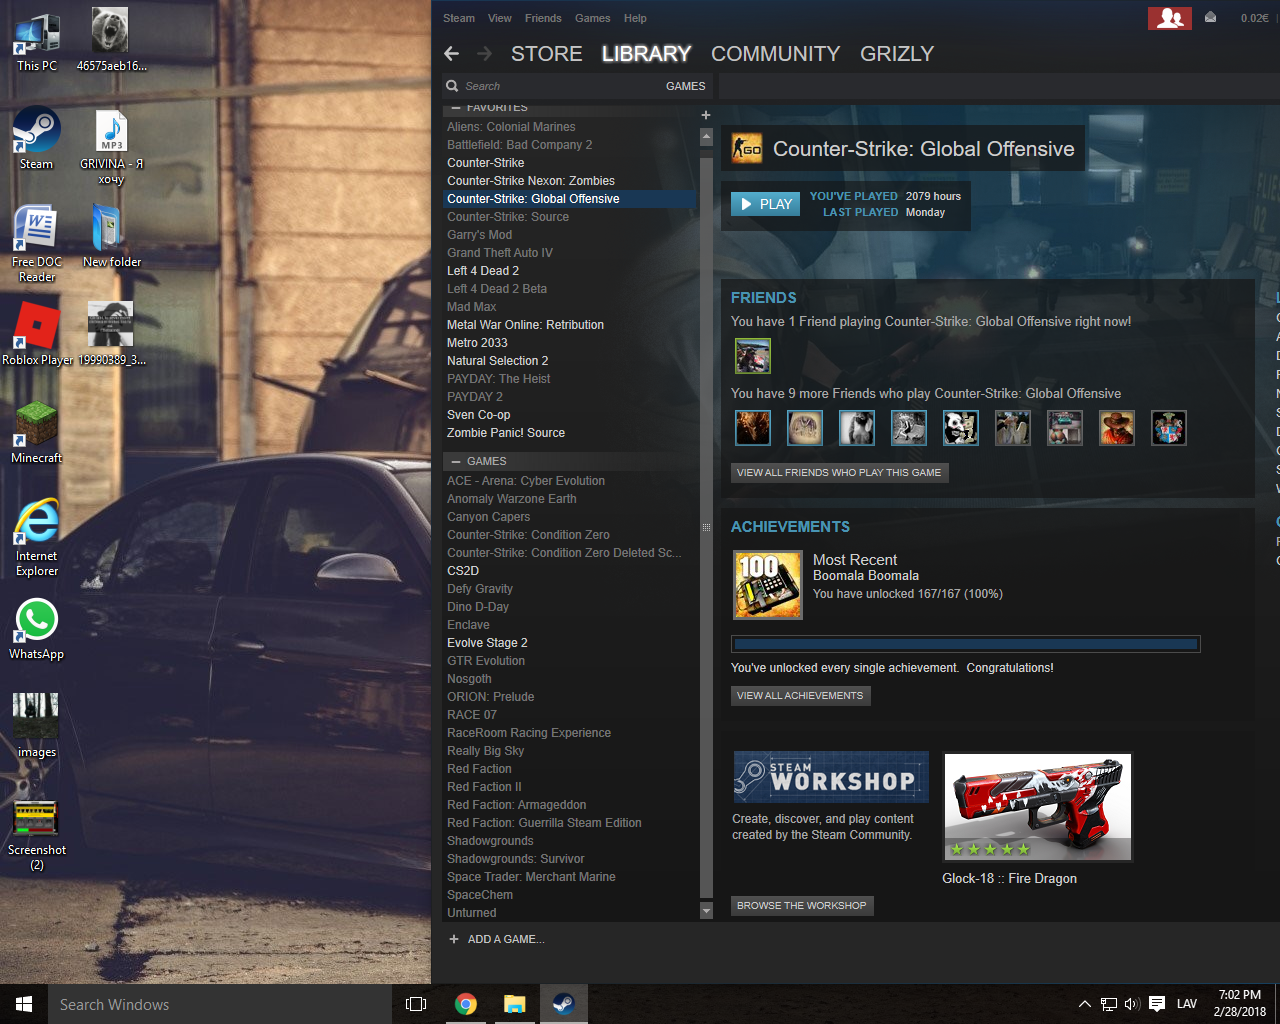Image resolution: width=1280 pixels, height=1024 pixels.
Task: Open the GRIZLY profile tab
Action: click(897, 54)
